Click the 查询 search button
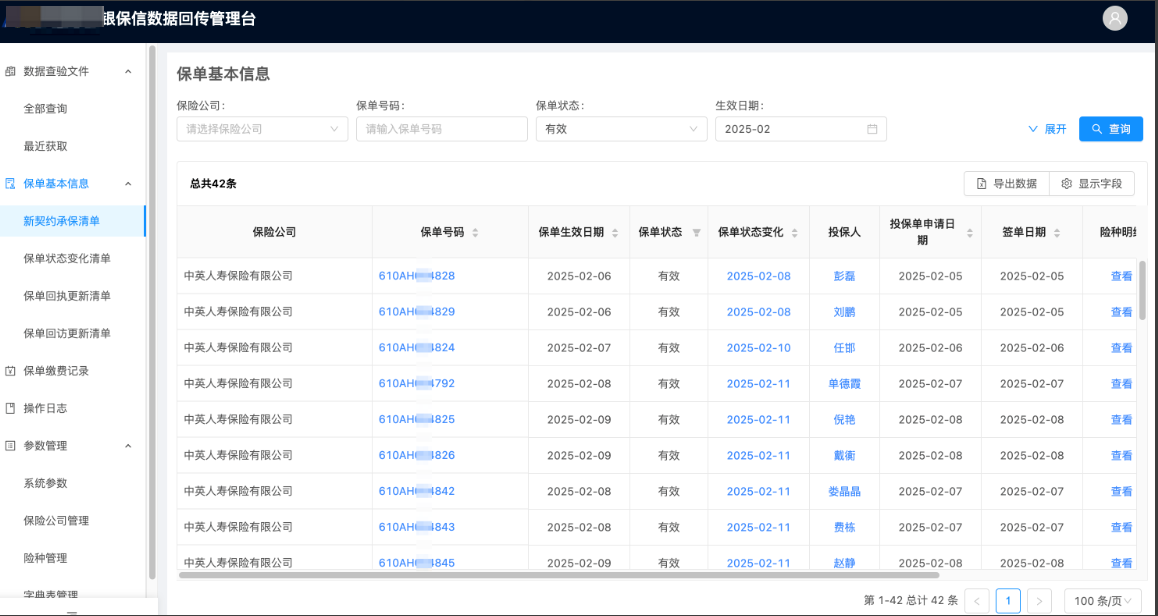1158x616 pixels. point(1111,129)
